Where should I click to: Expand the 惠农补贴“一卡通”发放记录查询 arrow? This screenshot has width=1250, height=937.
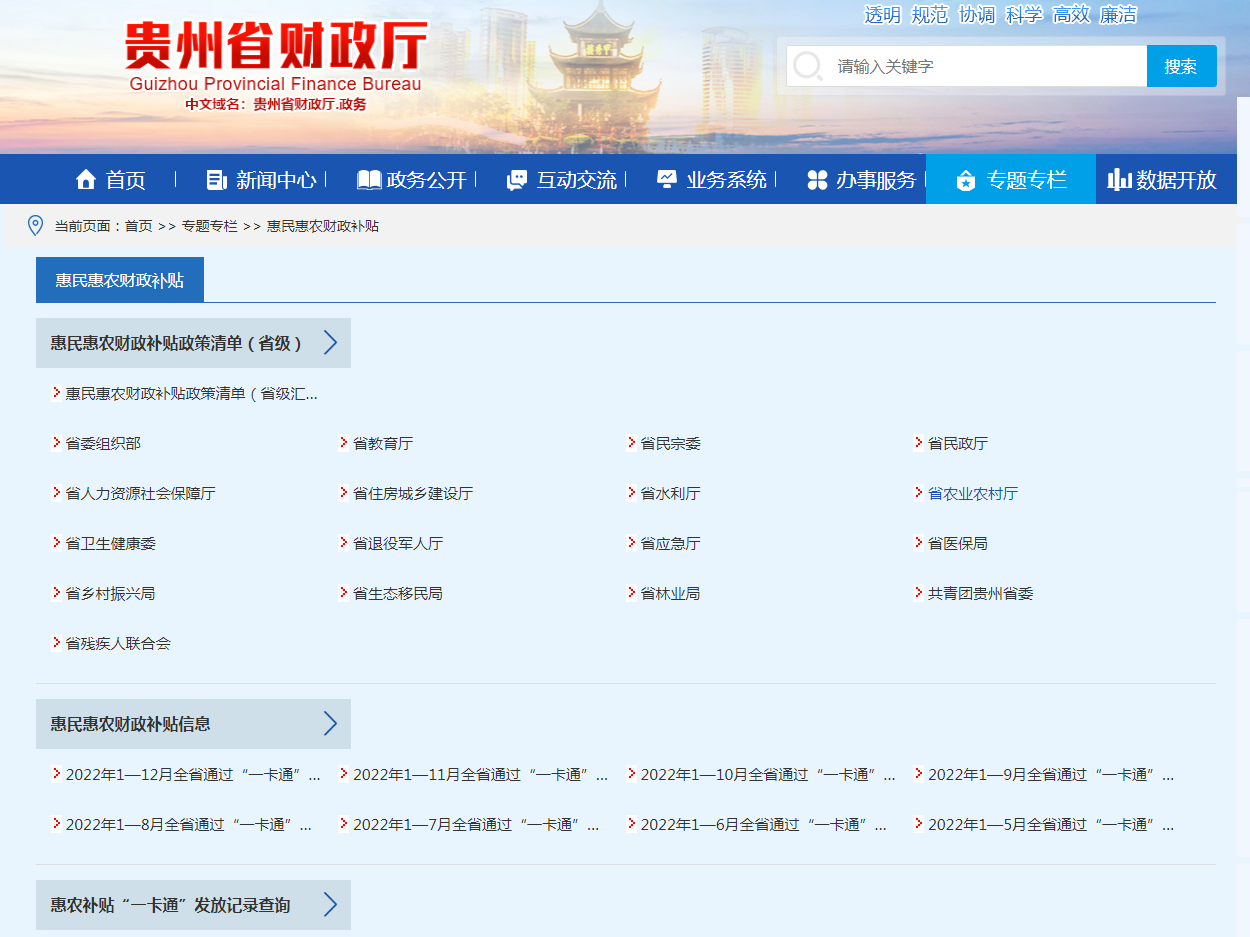[x=331, y=905]
